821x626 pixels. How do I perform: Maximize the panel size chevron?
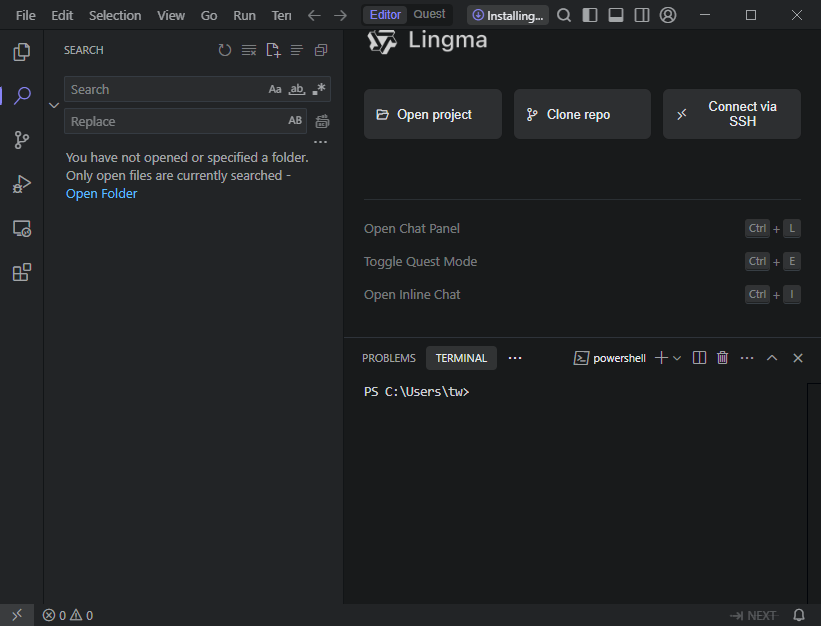[x=772, y=358]
